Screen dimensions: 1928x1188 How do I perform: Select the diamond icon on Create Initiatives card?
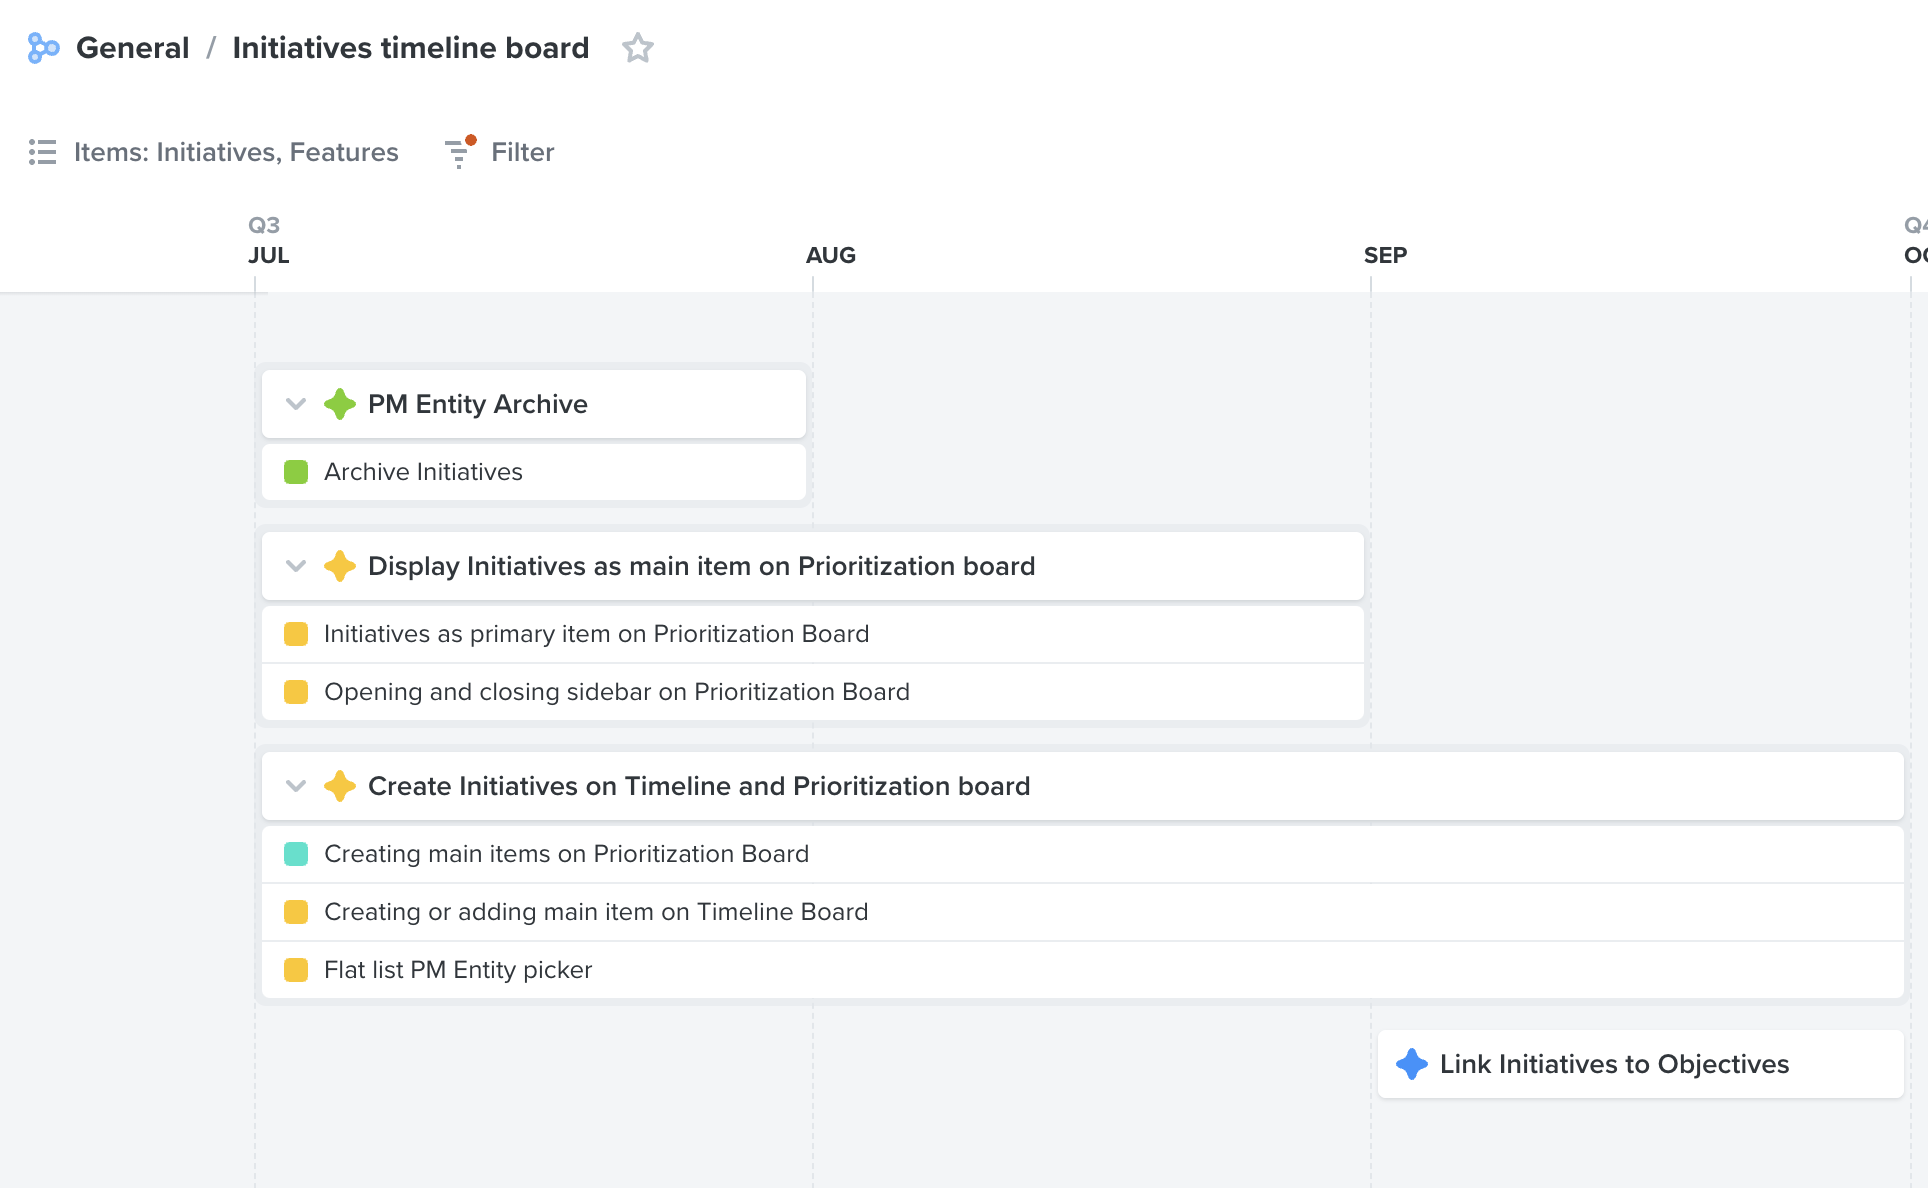tap(341, 786)
